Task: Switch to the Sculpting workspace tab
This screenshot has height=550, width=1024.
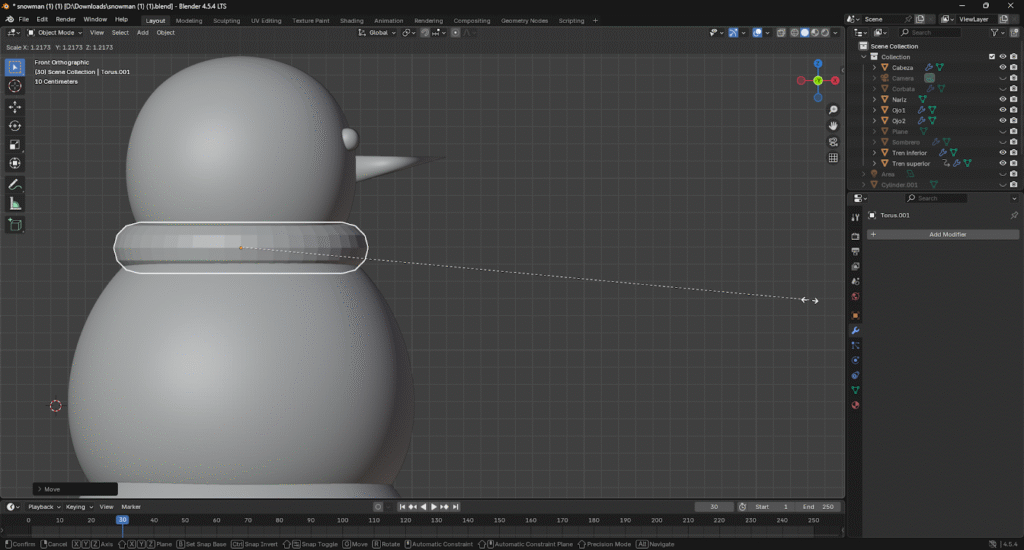Action: click(x=226, y=20)
